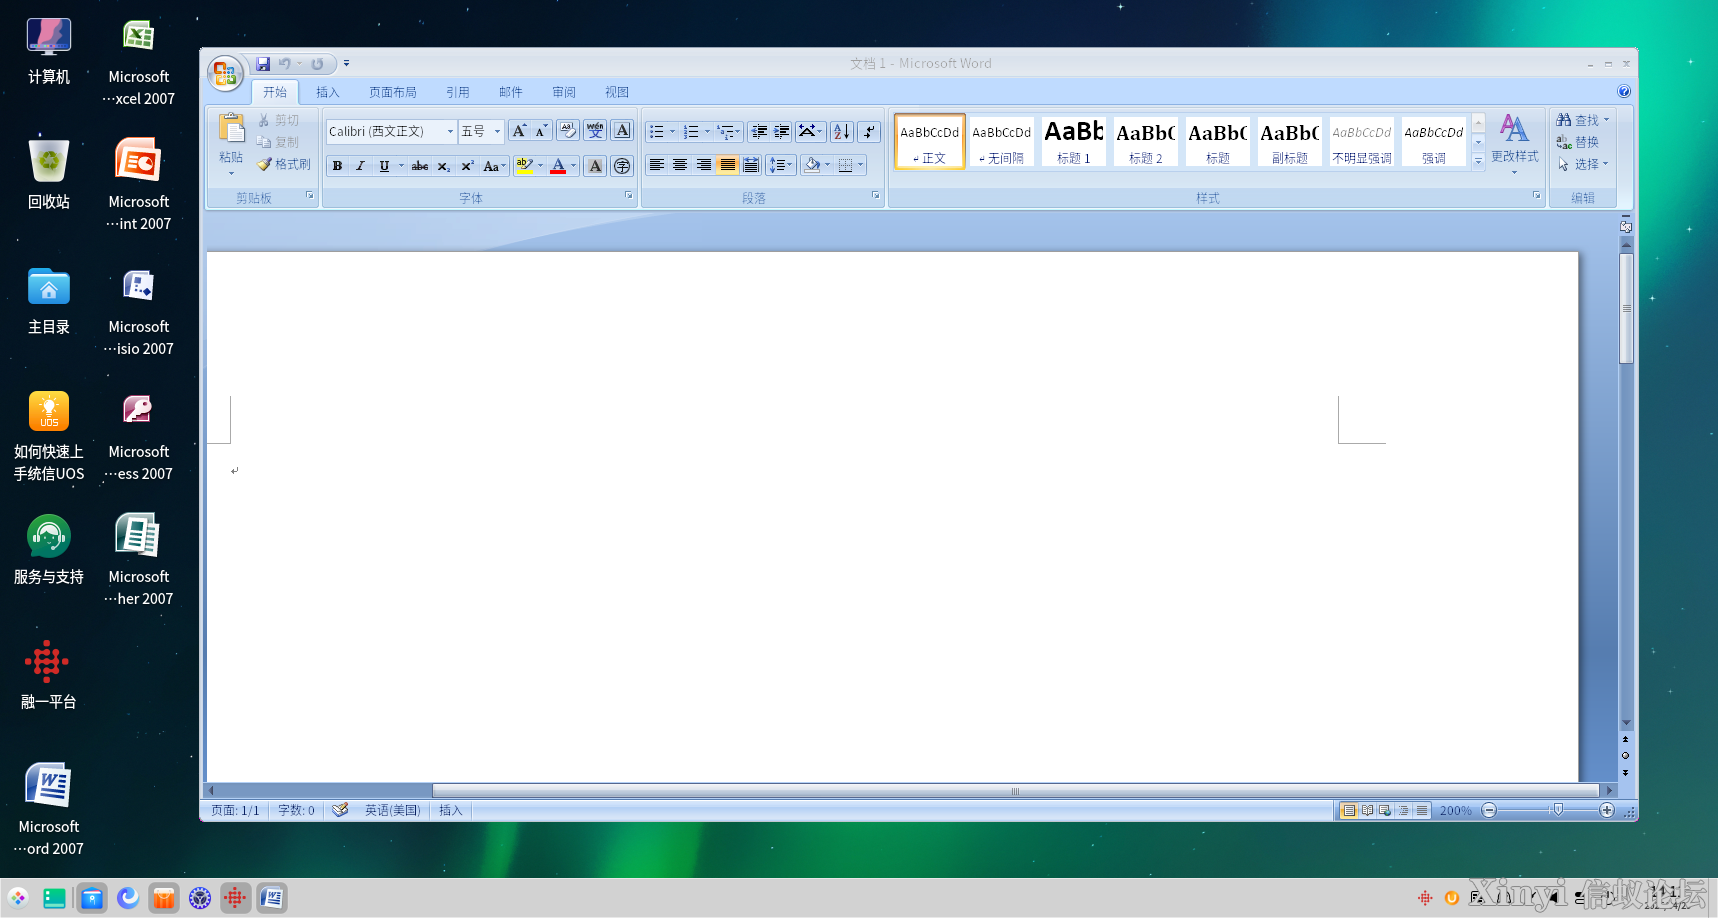Screen dimensions: 1718x918
Task: Open the round Office button menu
Action: tap(225, 73)
